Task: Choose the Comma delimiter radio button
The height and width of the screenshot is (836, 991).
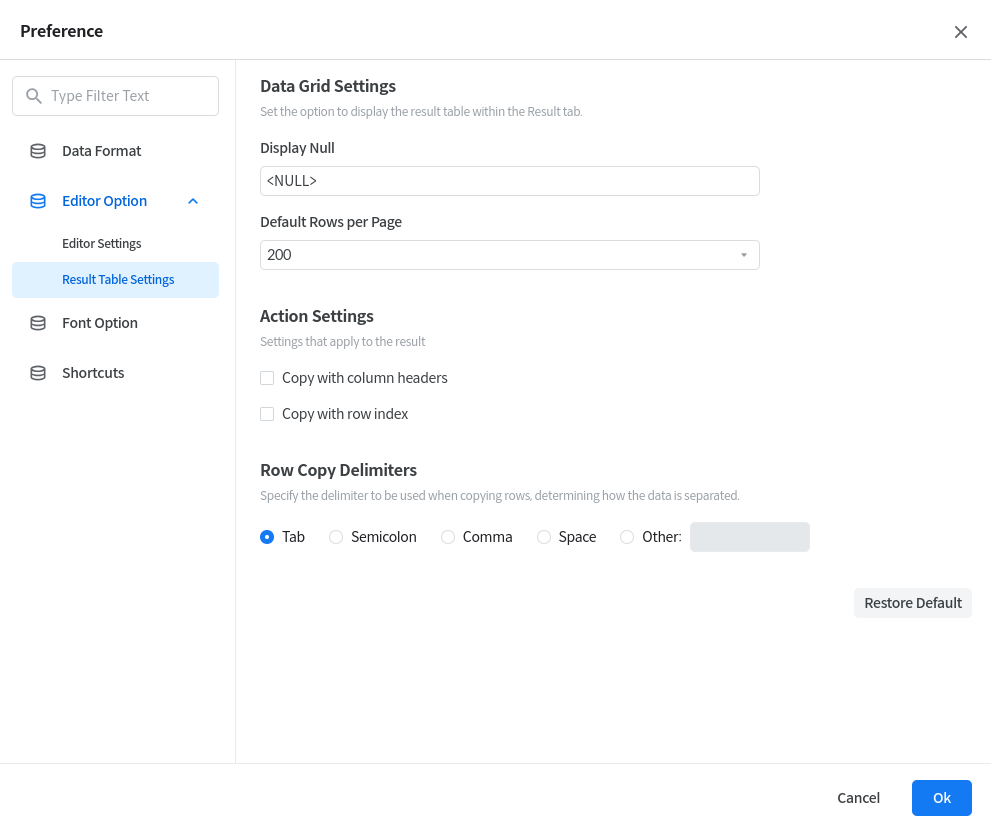Action: click(448, 537)
